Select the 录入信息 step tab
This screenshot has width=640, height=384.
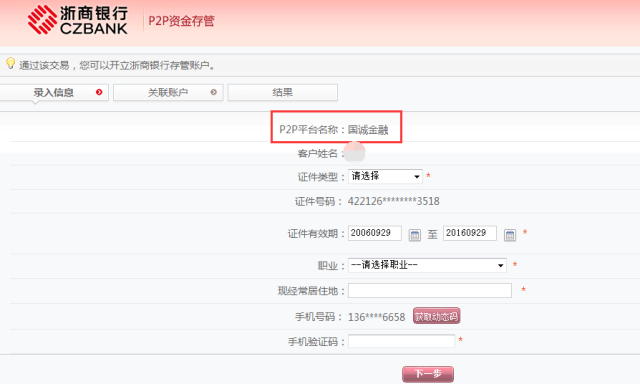tap(54, 93)
